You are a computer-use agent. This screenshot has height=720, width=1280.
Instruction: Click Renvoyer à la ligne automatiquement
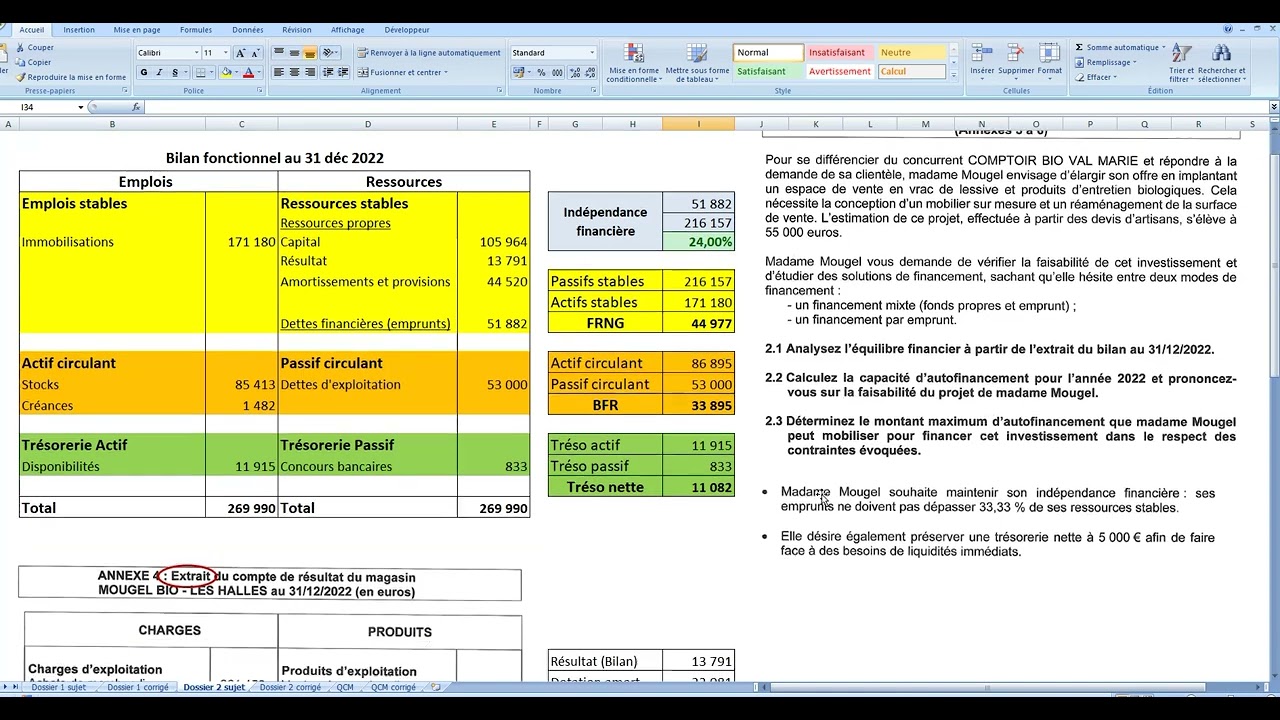[x=429, y=53]
